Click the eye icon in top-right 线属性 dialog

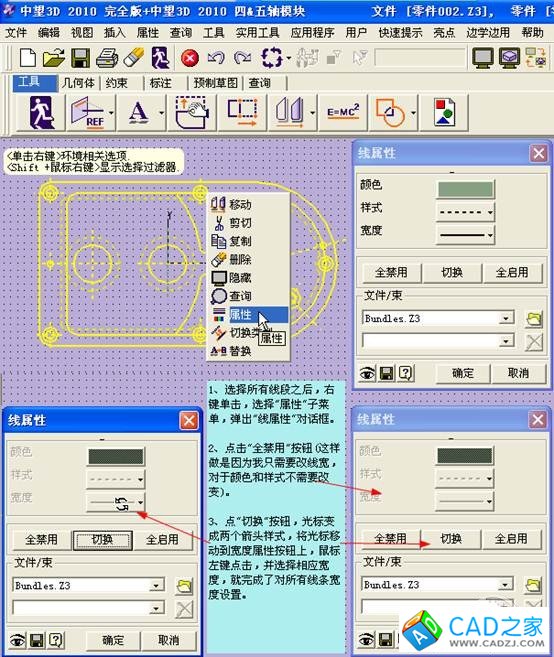click(367, 373)
